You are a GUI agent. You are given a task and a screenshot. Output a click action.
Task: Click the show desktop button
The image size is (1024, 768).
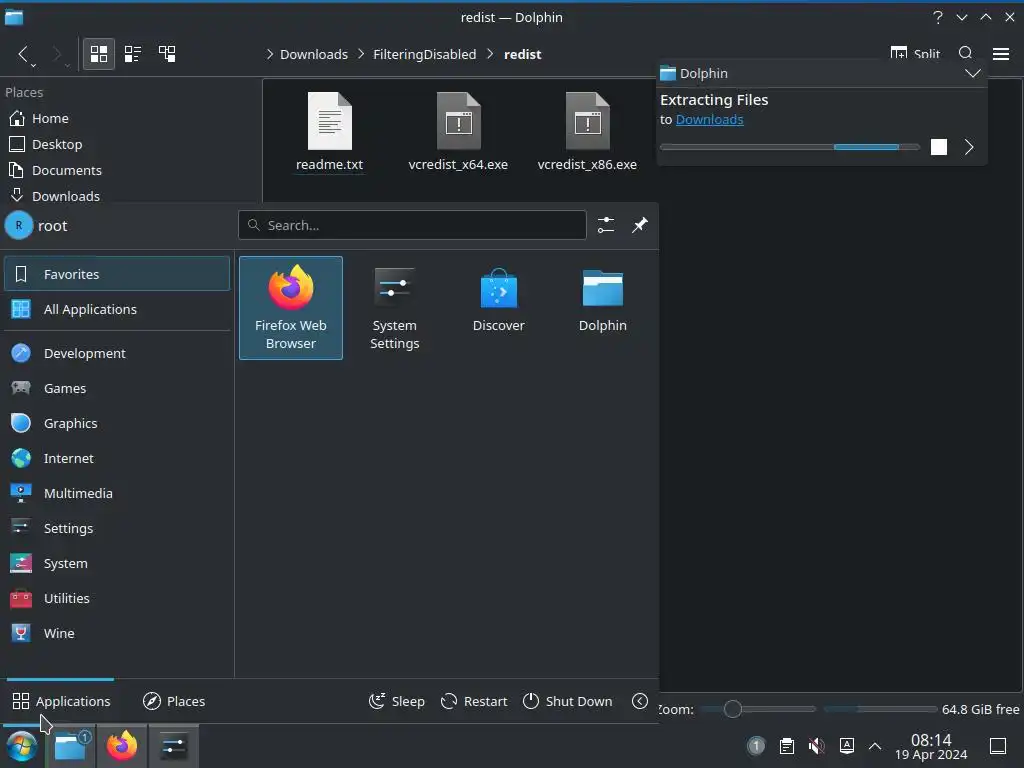[x=998, y=746]
